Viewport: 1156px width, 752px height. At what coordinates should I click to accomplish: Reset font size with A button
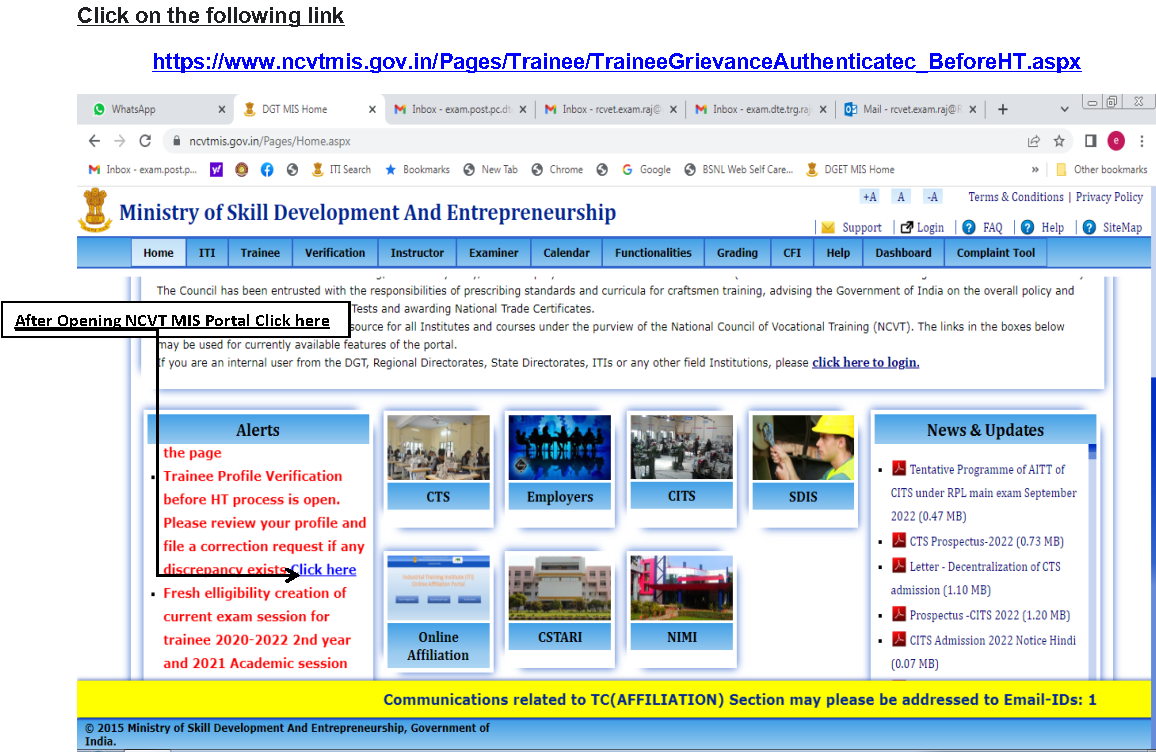click(x=901, y=197)
